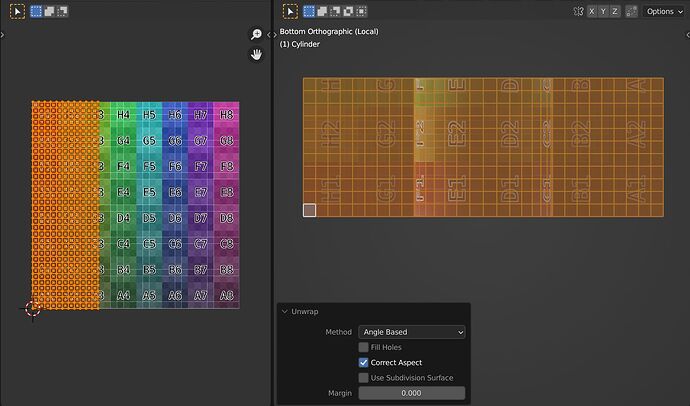Activate the pan hand icon in UV editor
The height and width of the screenshot is (406, 690).
tap(256, 55)
